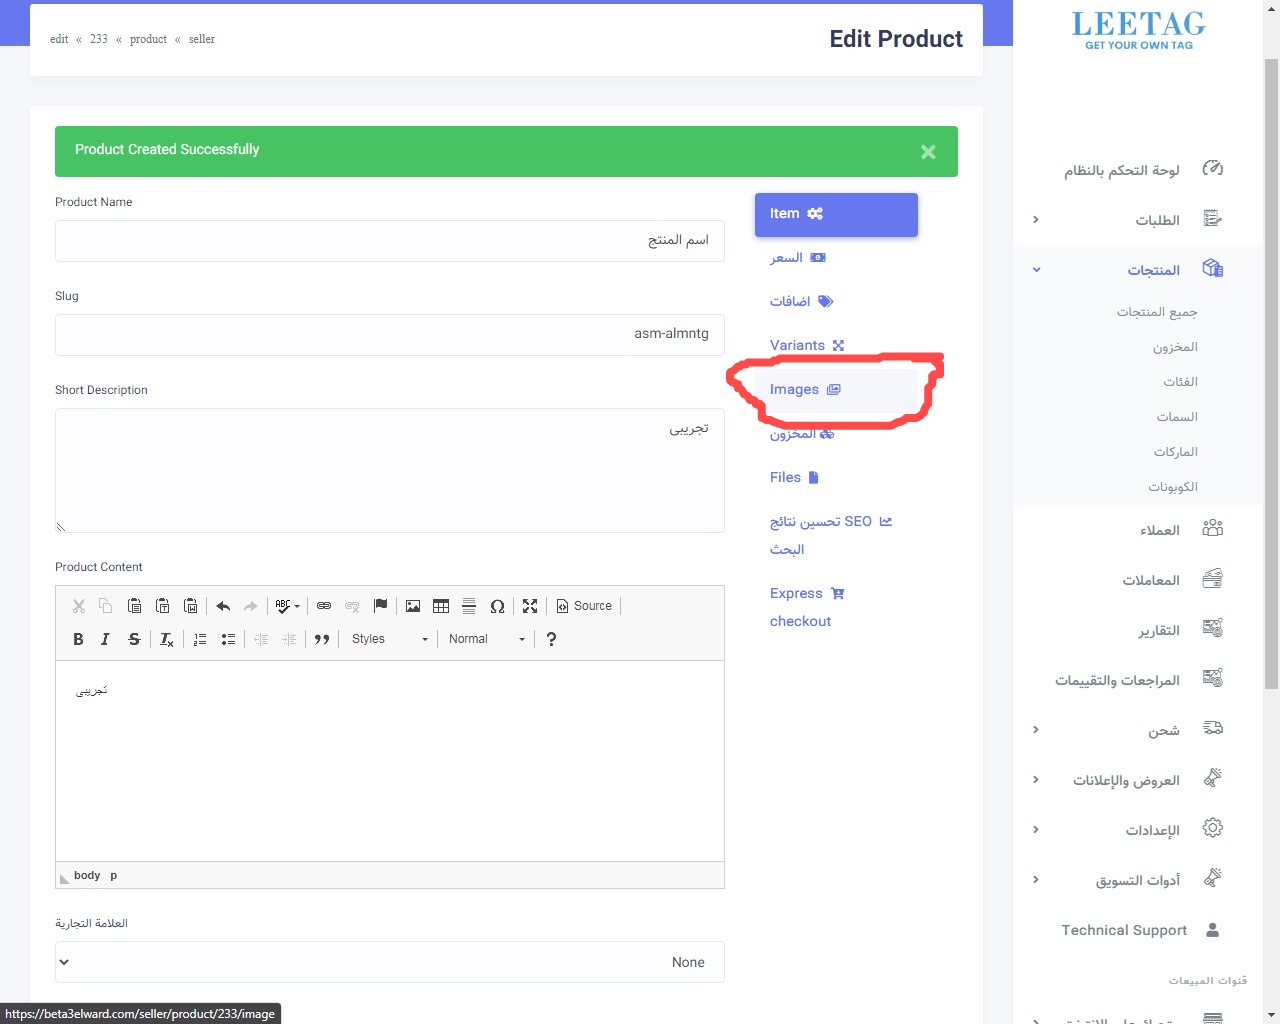Switch editor to Source view

click(x=584, y=606)
